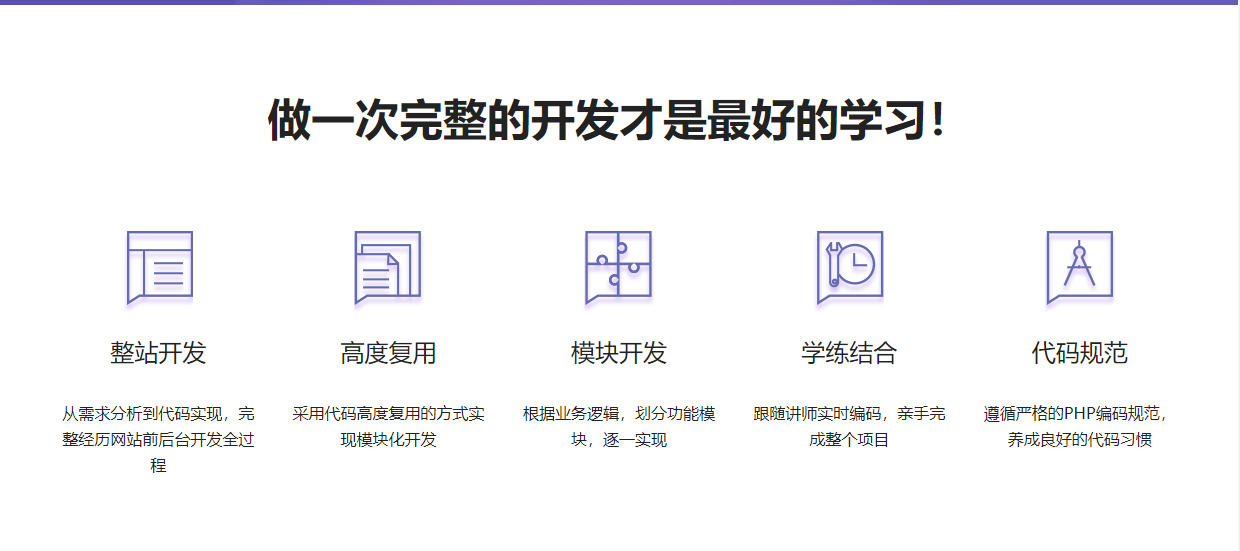Viewport: 1240px width, 551px height.
Task: Select the 整站开发 heading
Action: [x=158, y=353]
